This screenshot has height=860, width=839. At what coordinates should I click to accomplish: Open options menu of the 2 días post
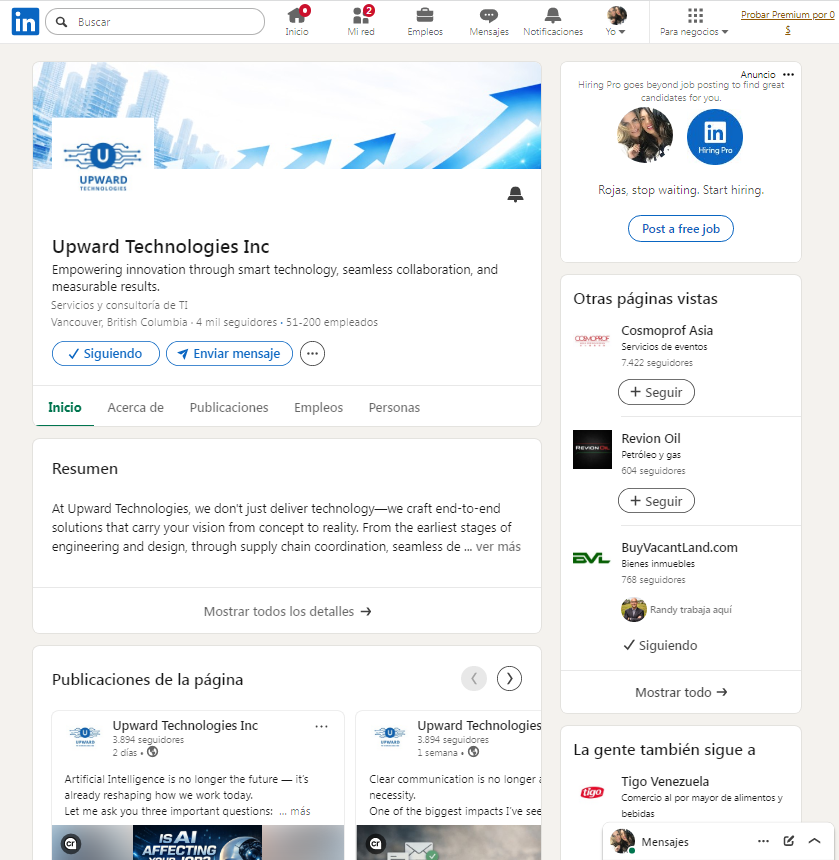[321, 726]
